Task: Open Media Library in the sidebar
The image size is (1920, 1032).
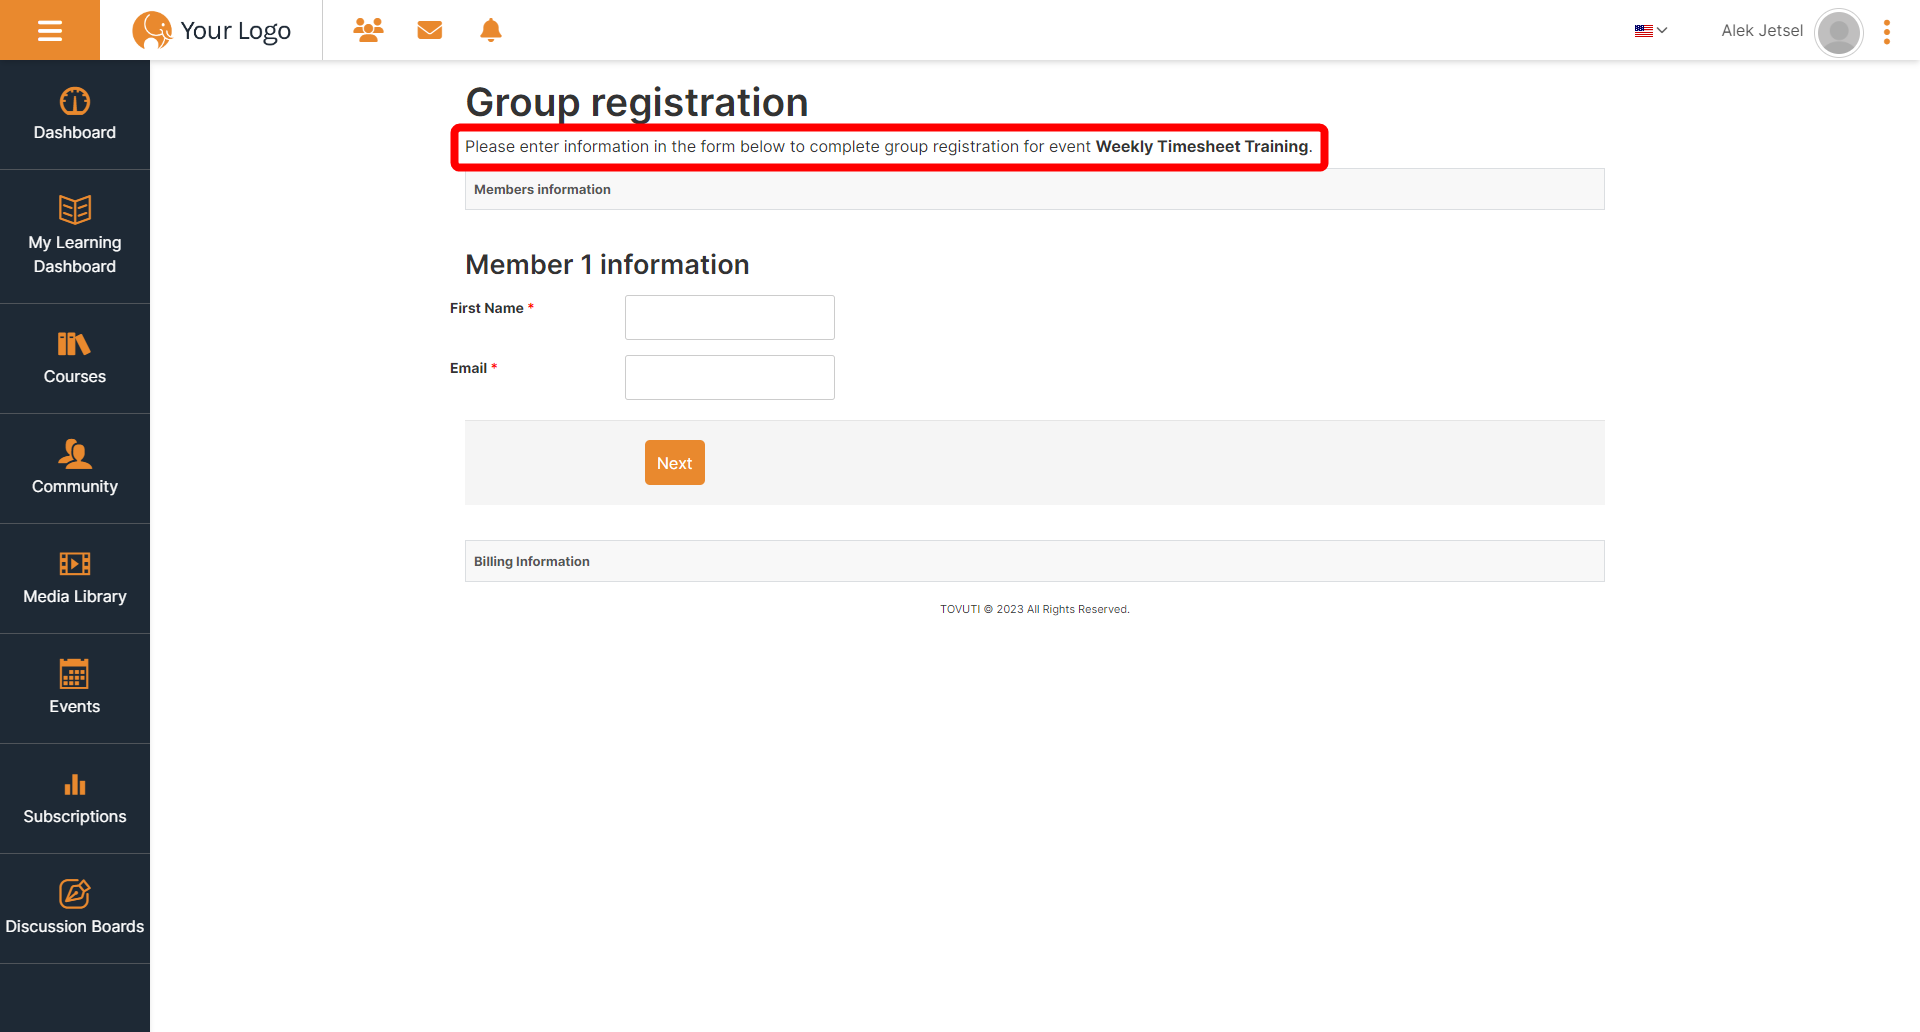Action: (x=75, y=579)
